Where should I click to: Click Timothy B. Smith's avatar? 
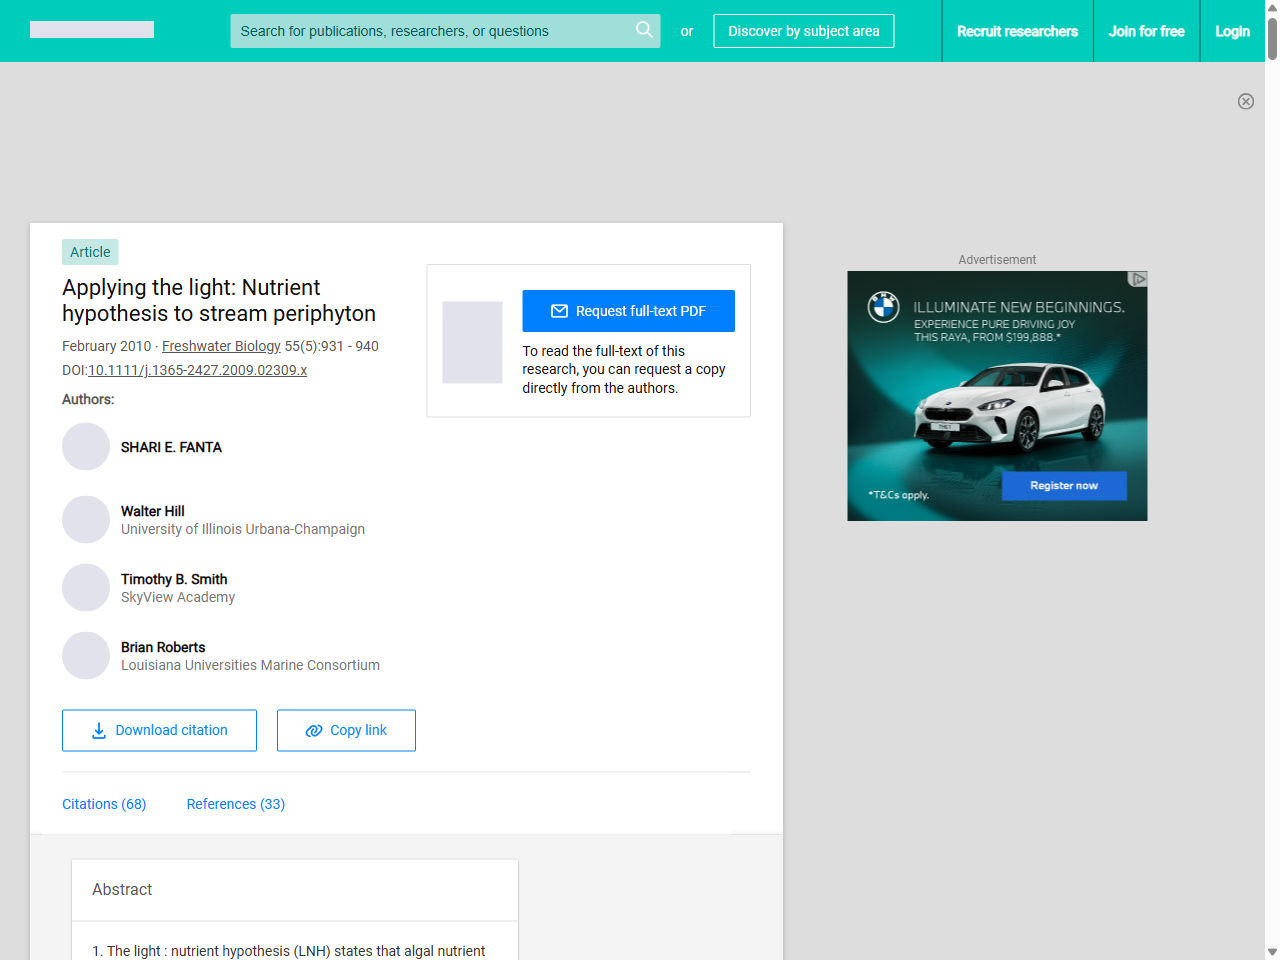tap(86, 588)
